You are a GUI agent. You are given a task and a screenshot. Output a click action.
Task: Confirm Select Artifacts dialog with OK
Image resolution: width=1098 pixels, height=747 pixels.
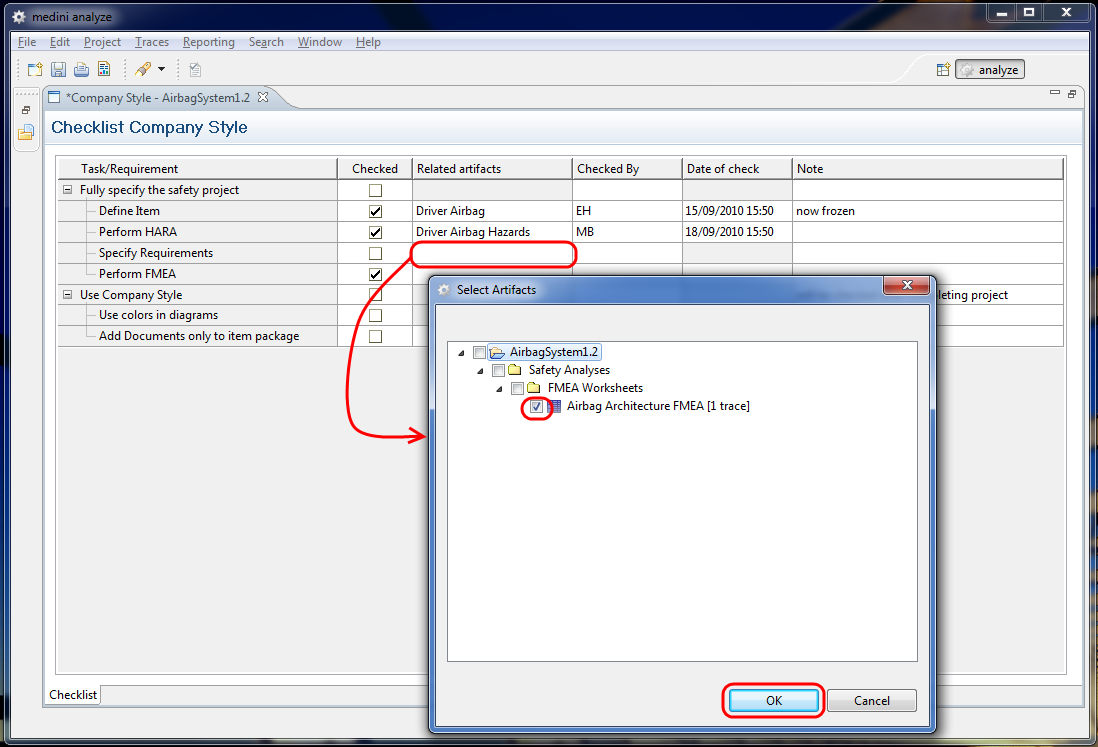click(x=774, y=701)
